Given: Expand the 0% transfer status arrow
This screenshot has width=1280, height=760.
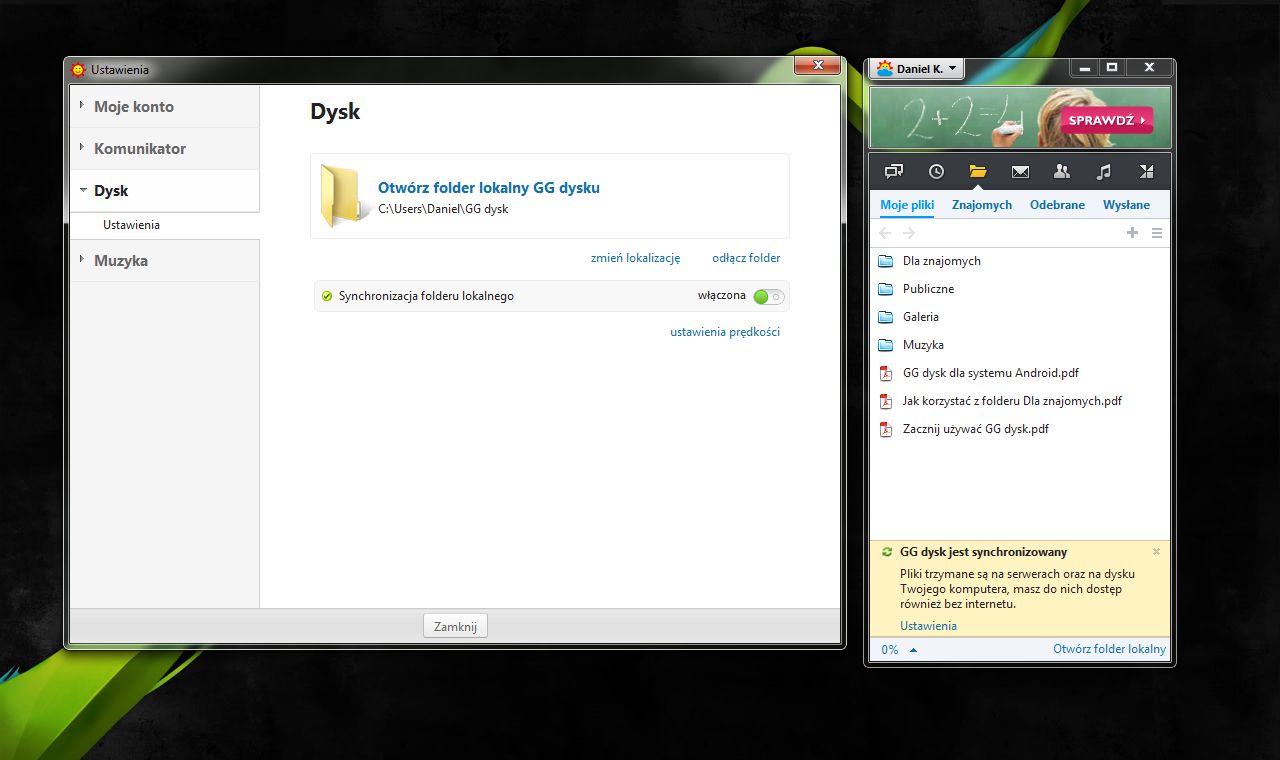Looking at the screenshot, I should point(913,650).
